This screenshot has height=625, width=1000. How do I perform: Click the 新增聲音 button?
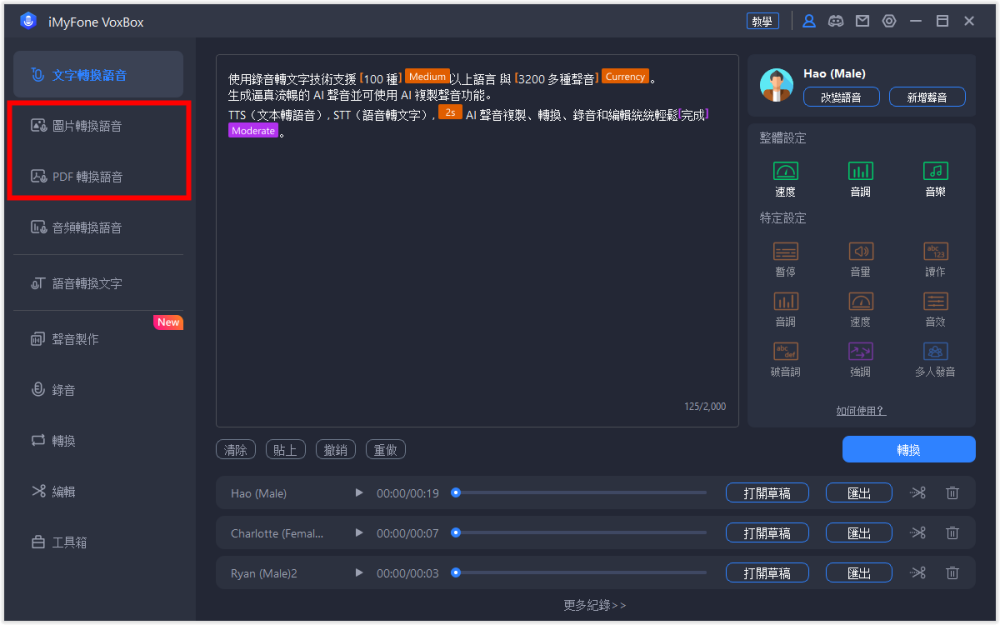[927, 97]
